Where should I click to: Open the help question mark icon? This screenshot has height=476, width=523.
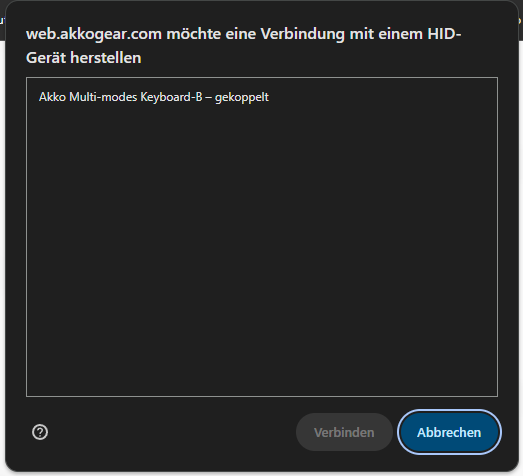(x=40, y=432)
